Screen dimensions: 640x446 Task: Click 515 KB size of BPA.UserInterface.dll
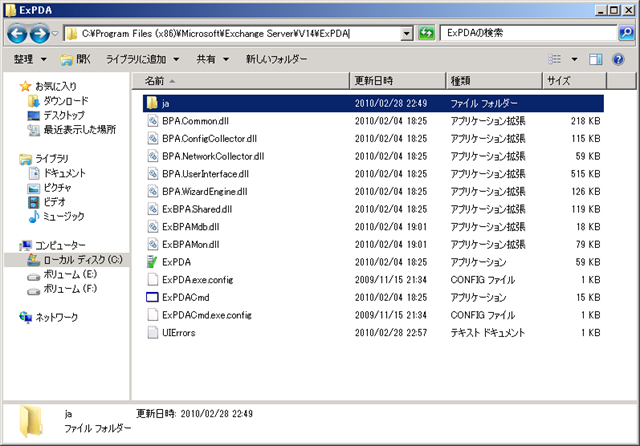585,174
